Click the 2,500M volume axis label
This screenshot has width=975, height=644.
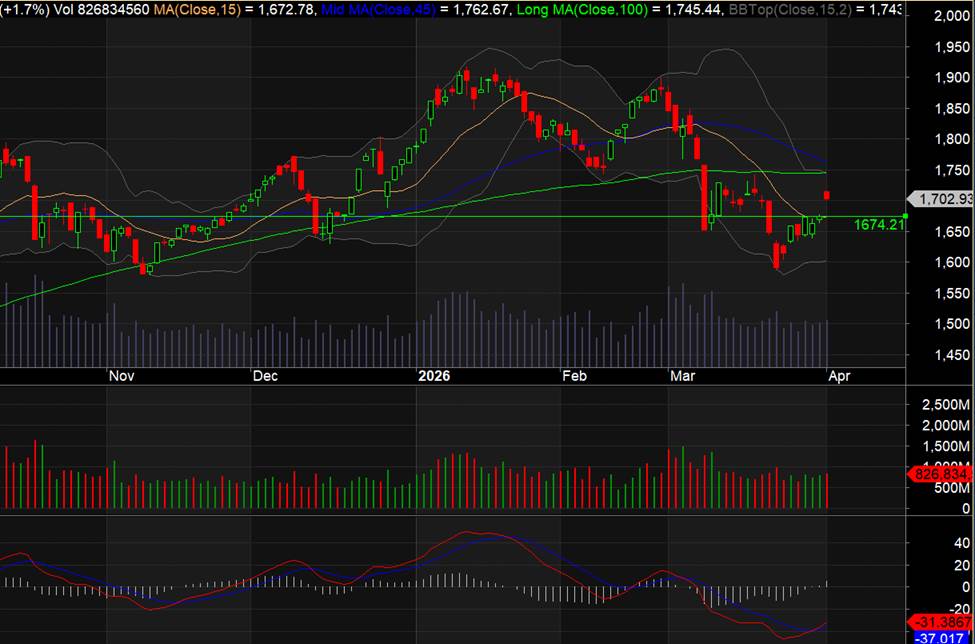click(945, 405)
